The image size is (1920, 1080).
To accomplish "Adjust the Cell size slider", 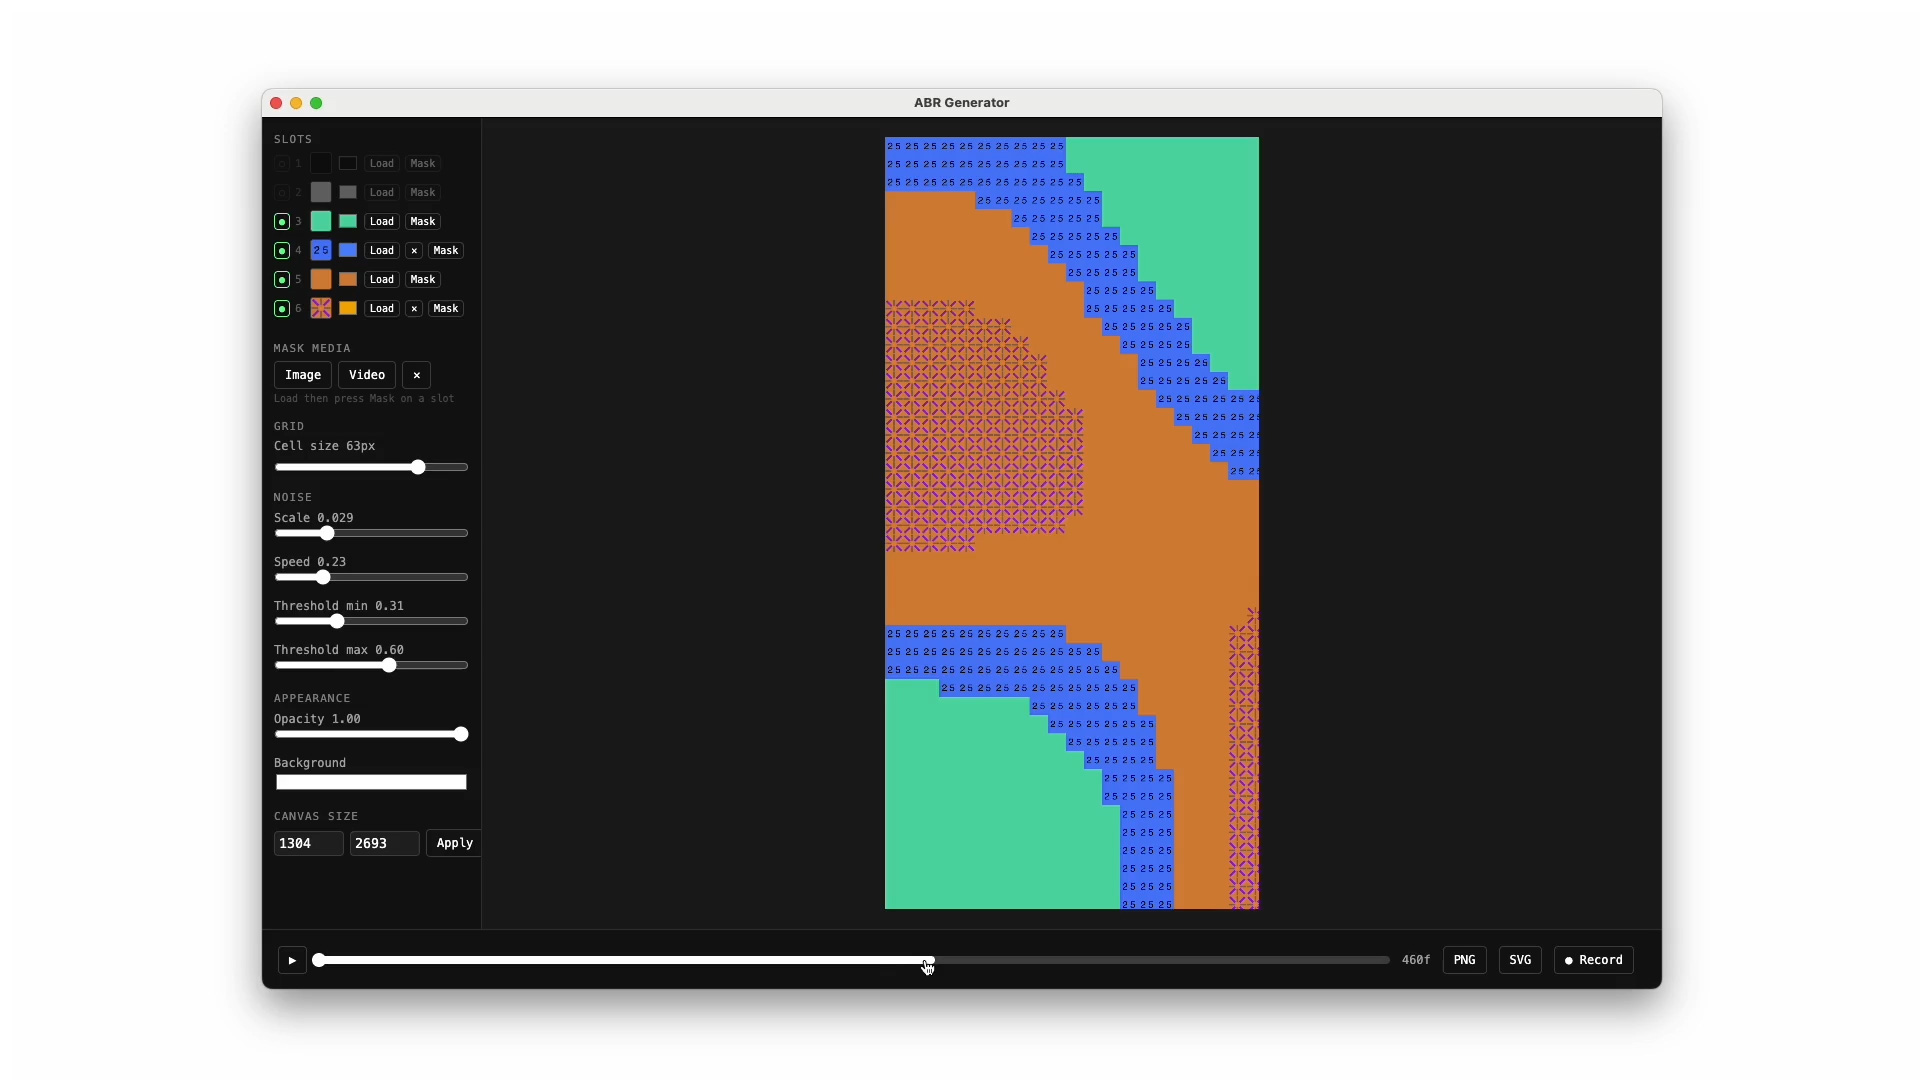I will 371,467.
